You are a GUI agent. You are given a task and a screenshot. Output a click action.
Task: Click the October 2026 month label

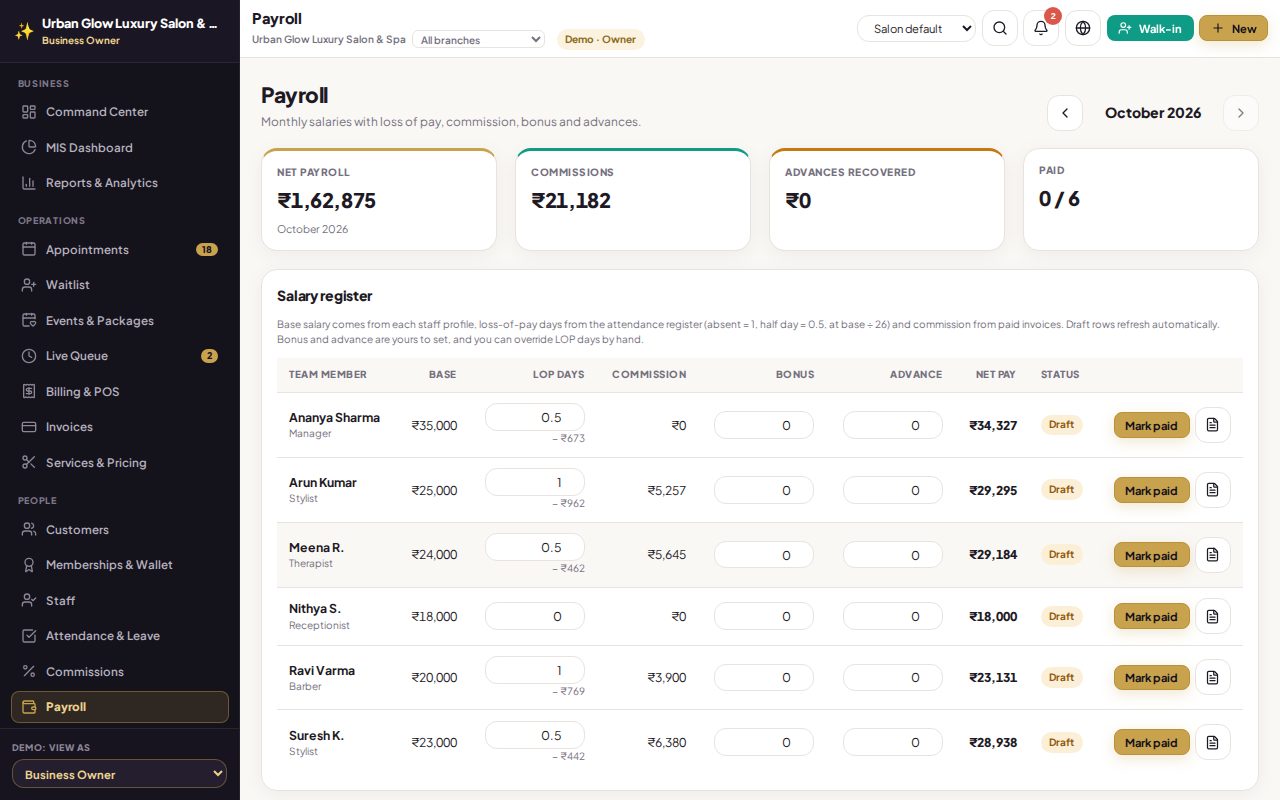1153,113
